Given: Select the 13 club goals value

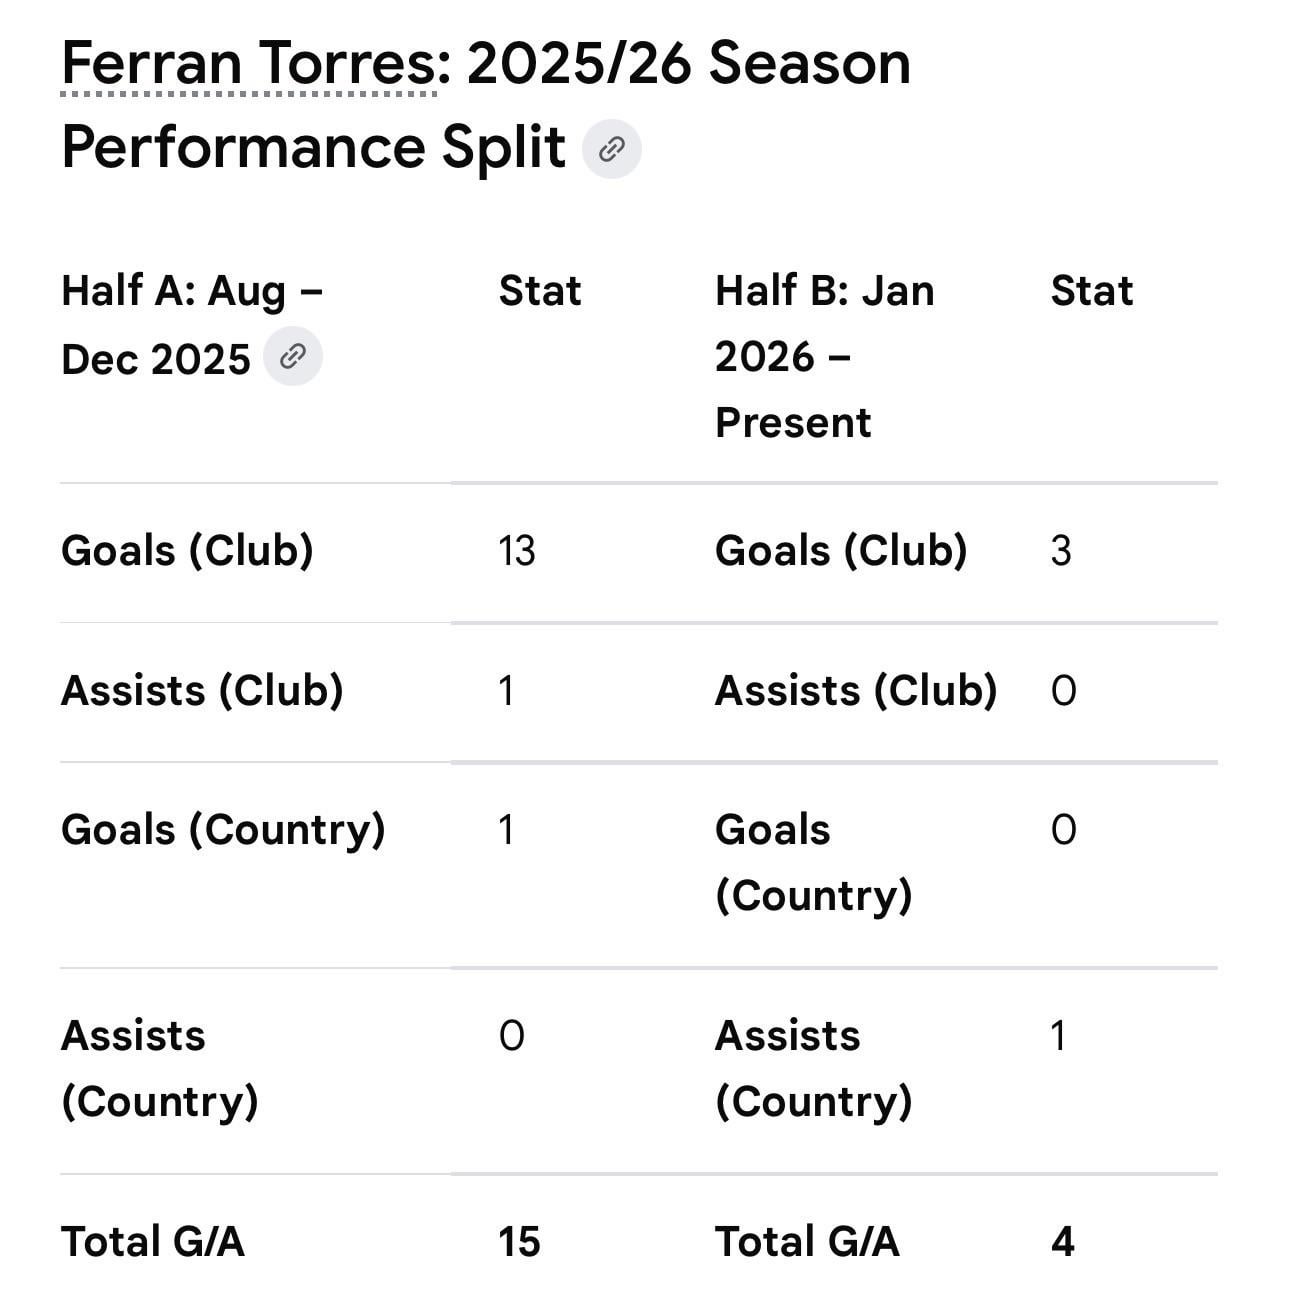Looking at the screenshot, I should (517, 551).
